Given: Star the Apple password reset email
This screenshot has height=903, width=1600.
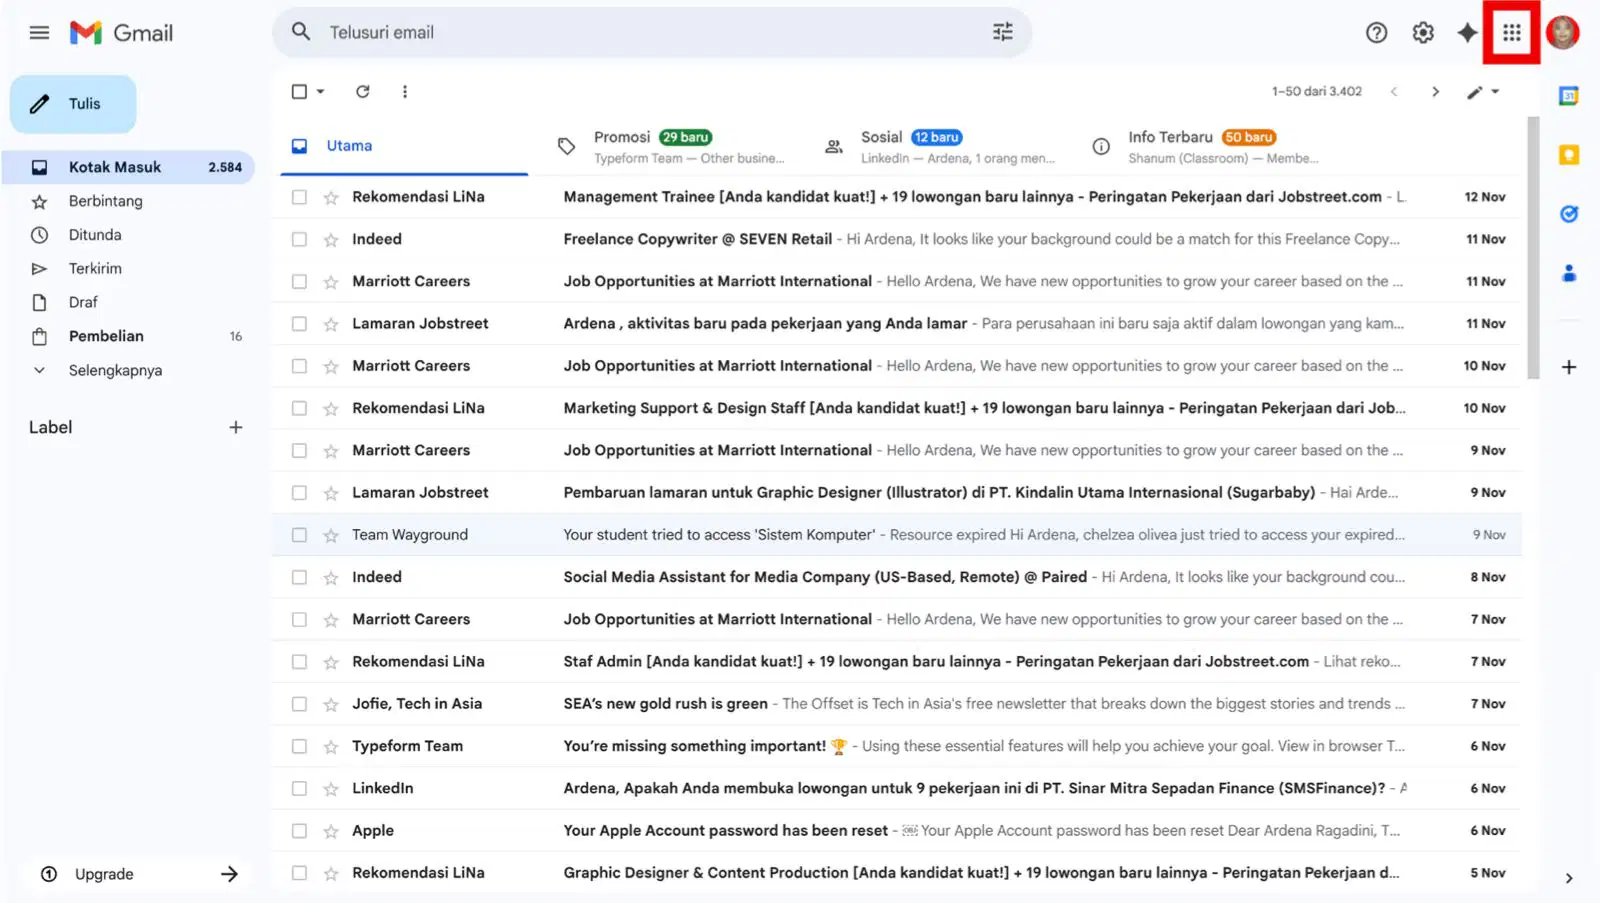Looking at the screenshot, I should pyautogui.click(x=331, y=831).
